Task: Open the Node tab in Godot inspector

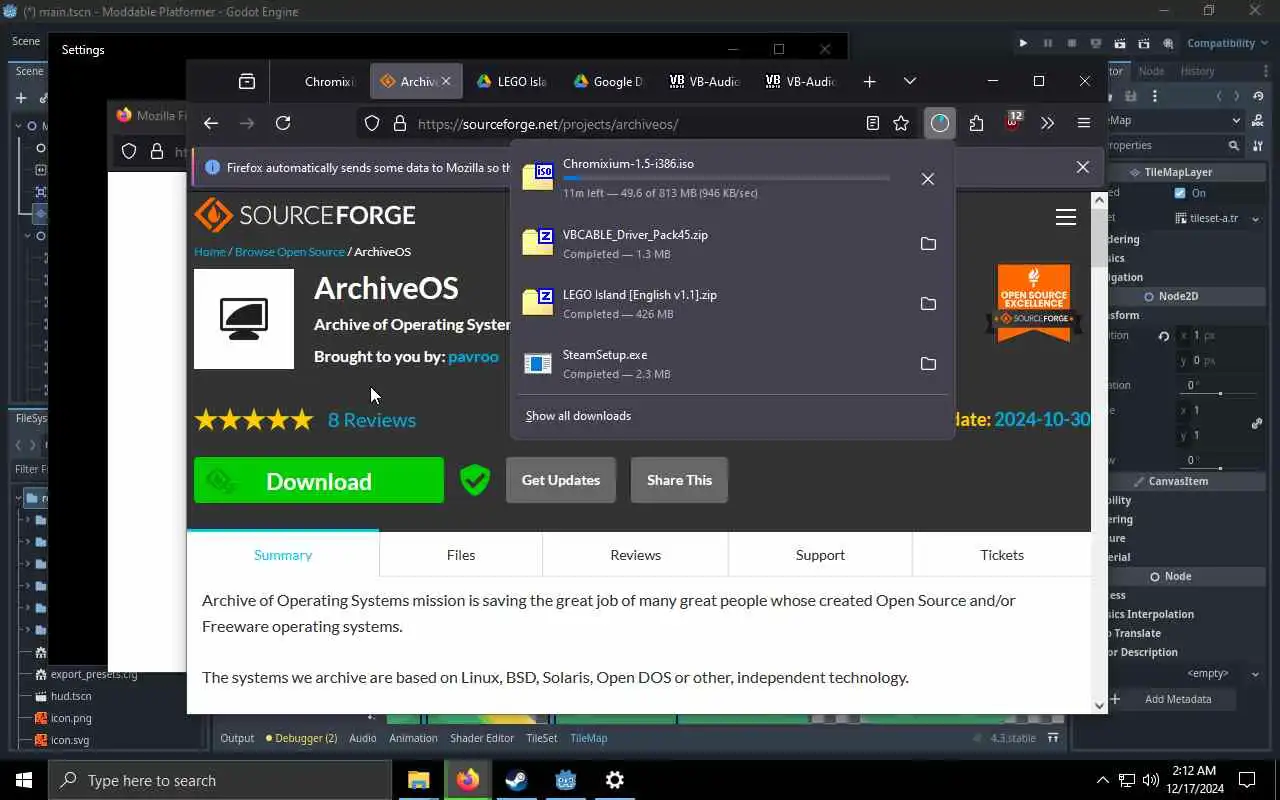Action: click(1151, 71)
